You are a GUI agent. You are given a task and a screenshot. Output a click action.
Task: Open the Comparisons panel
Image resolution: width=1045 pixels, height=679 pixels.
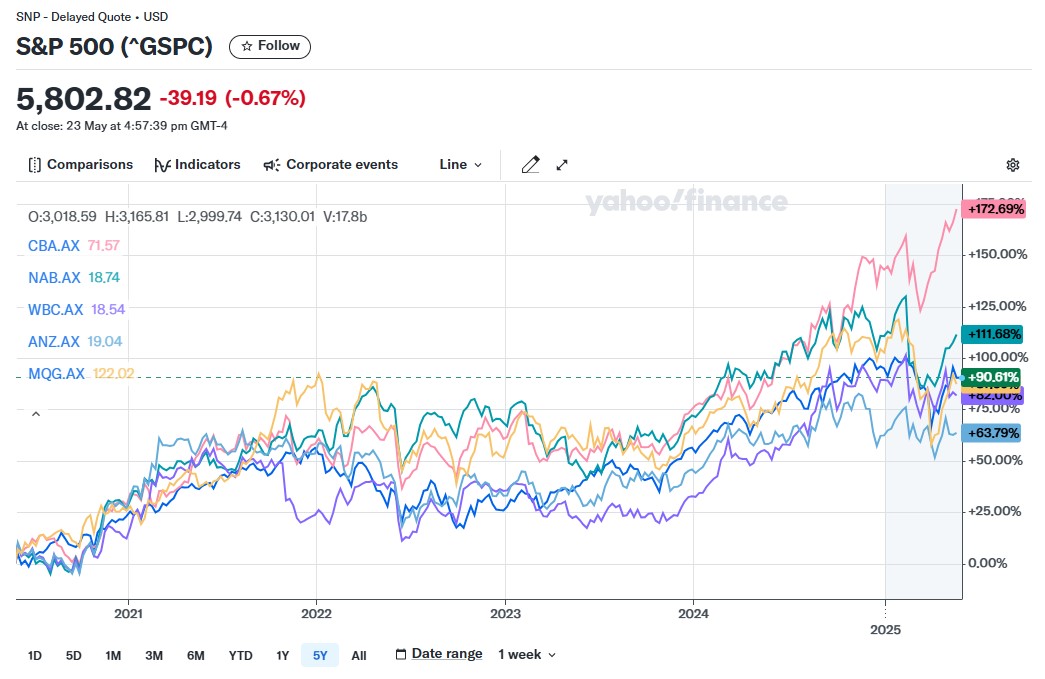[80, 165]
